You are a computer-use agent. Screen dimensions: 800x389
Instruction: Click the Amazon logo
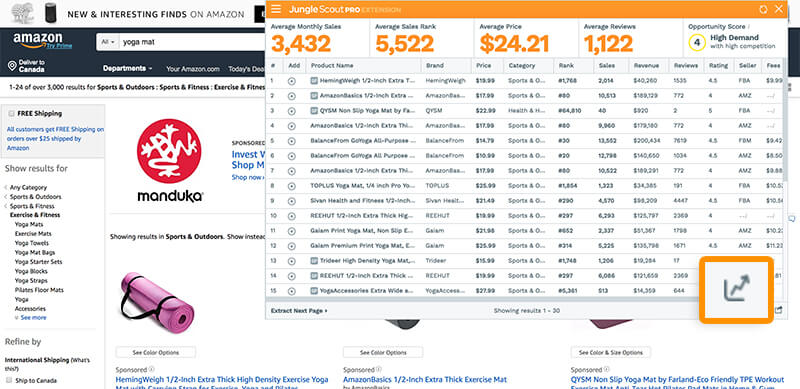[38, 39]
